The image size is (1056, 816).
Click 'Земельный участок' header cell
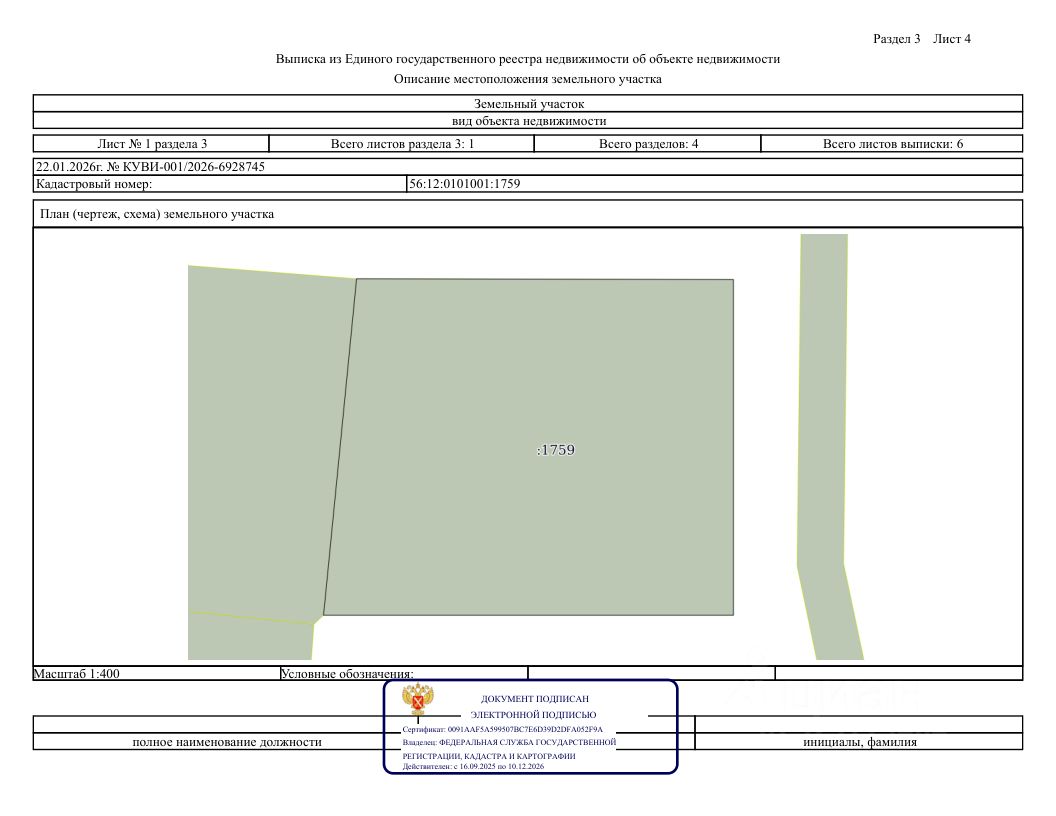(529, 104)
